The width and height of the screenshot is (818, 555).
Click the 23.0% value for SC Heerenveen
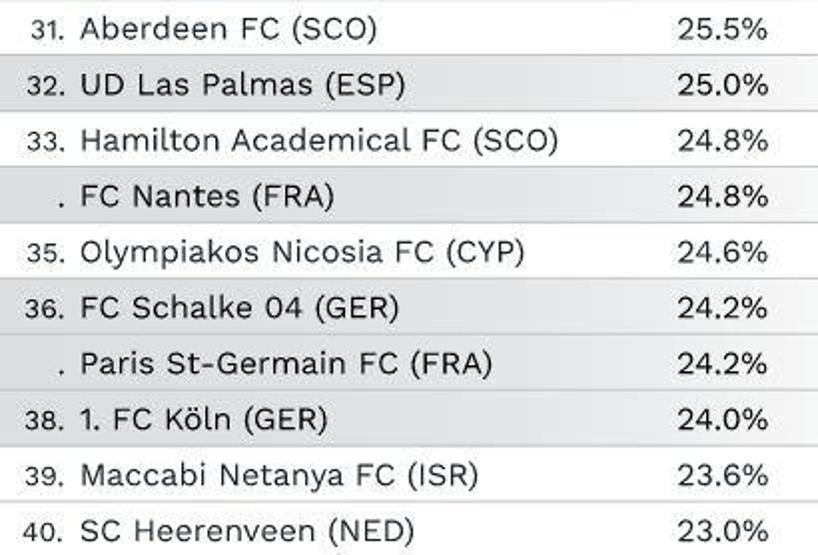[x=723, y=531]
